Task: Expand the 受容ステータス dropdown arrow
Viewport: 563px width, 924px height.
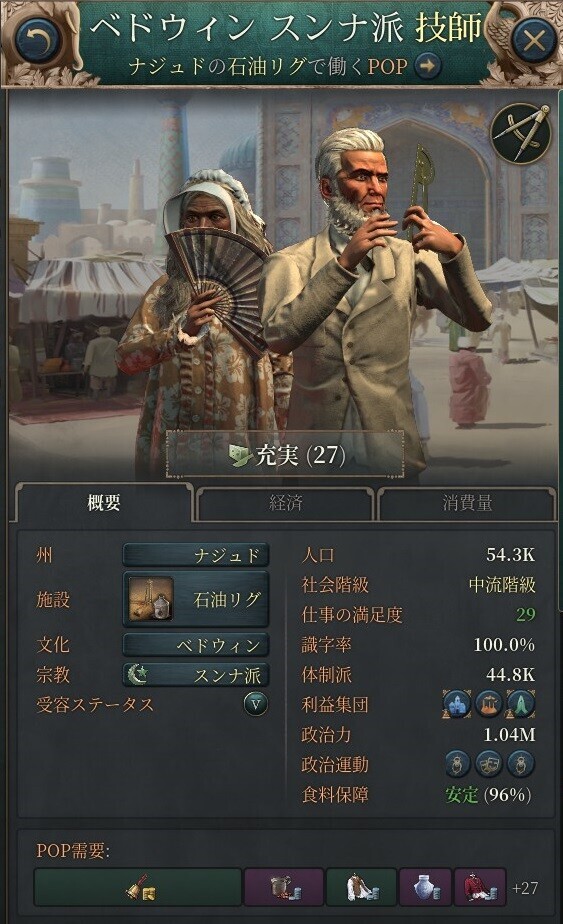Action: click(256, 704)
